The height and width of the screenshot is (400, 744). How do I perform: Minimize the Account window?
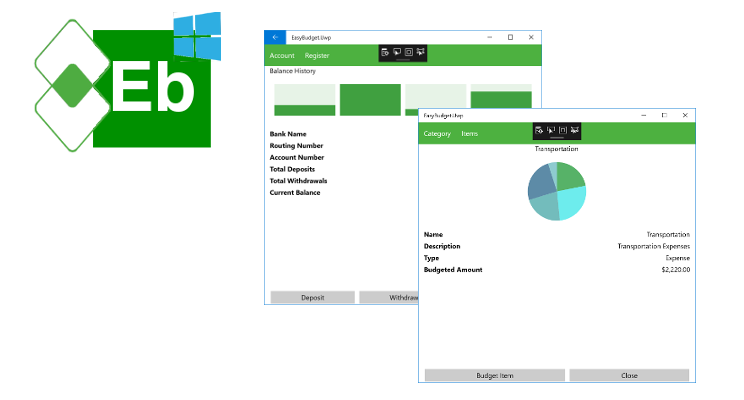pos(490,37)
